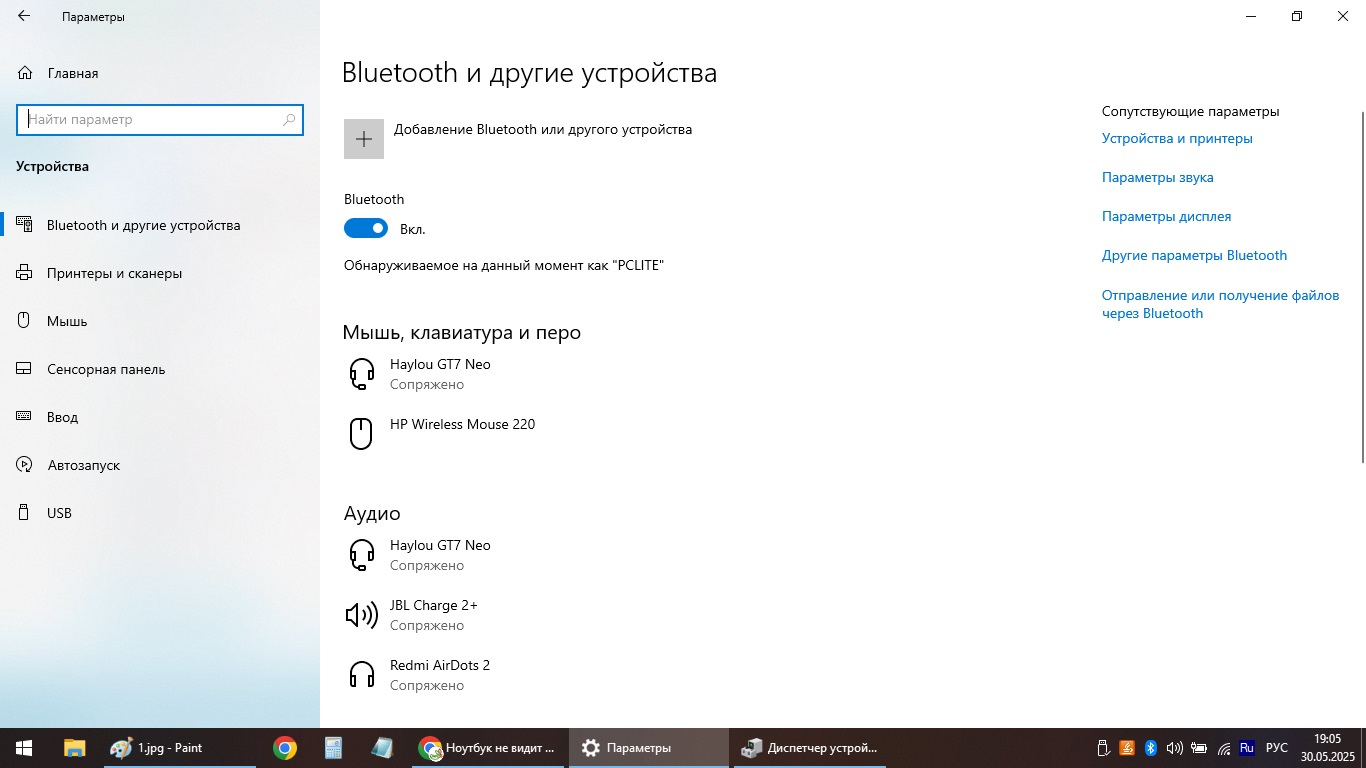Viewport: 1366px width, 768px height.
Task: Select Haylou GT7 Neo in Аудио section
Action: pos(440,555)
